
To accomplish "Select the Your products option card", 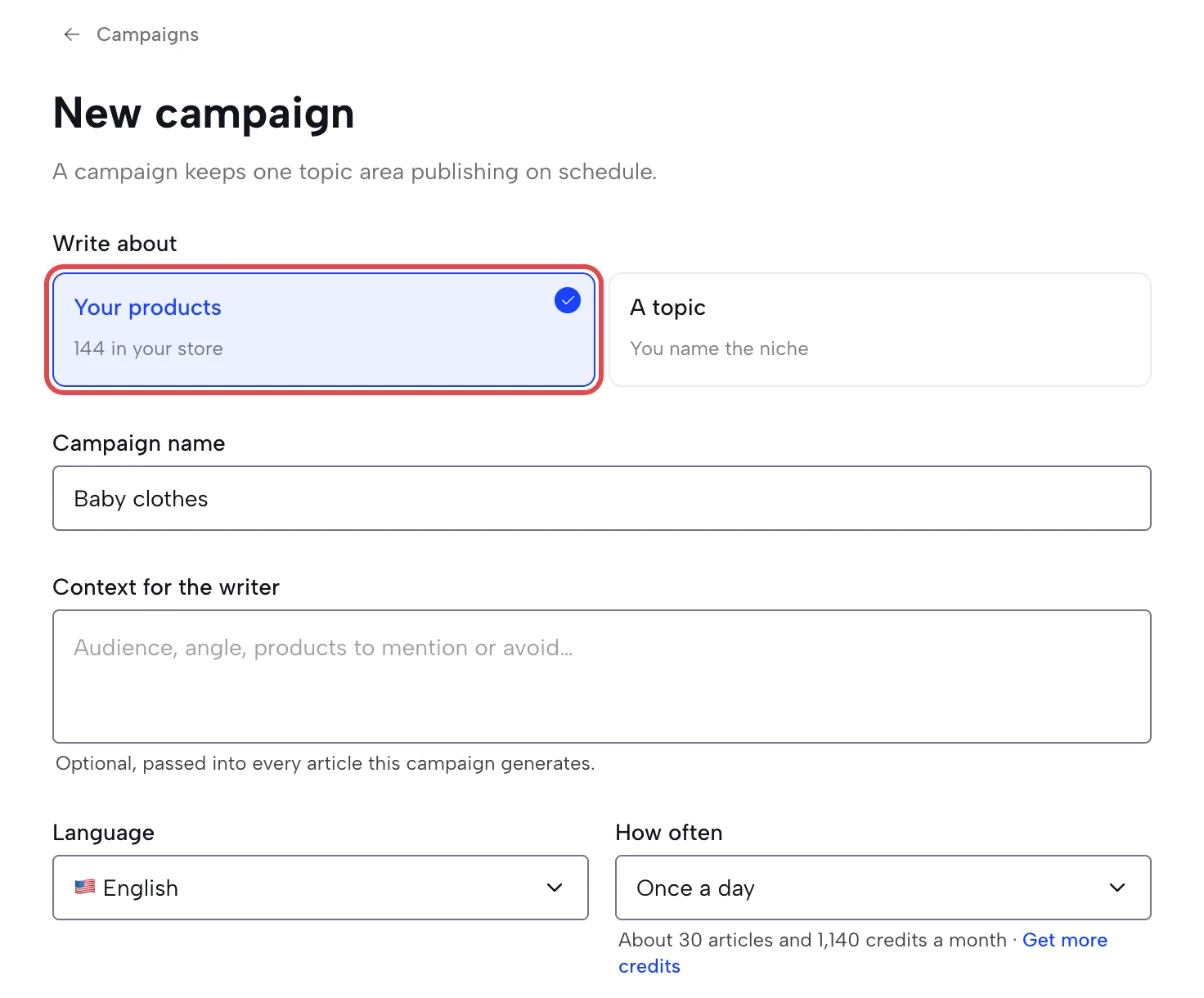I will [324, 329].
